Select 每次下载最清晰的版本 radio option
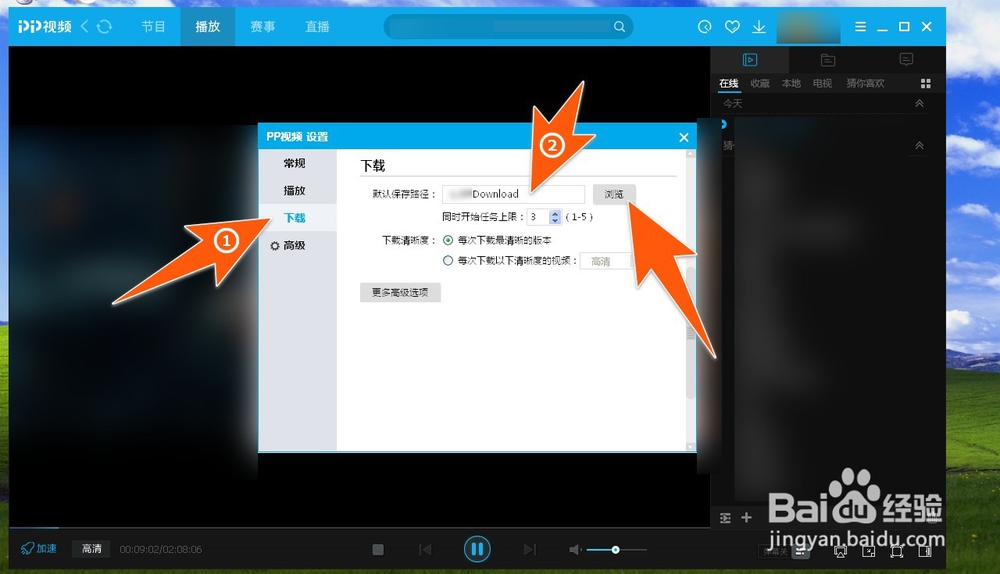The height and width of the screenshot is (574, 1000). (x=448, y=240)
